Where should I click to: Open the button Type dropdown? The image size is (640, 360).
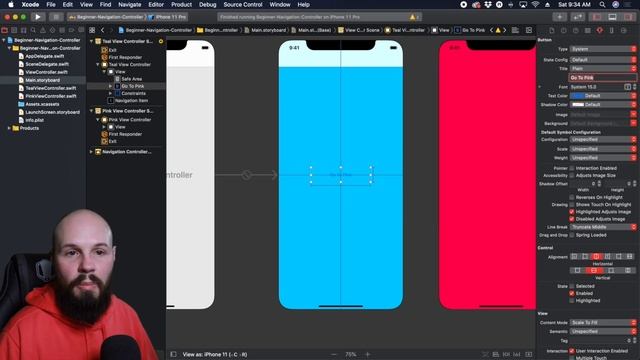(603, 49)
